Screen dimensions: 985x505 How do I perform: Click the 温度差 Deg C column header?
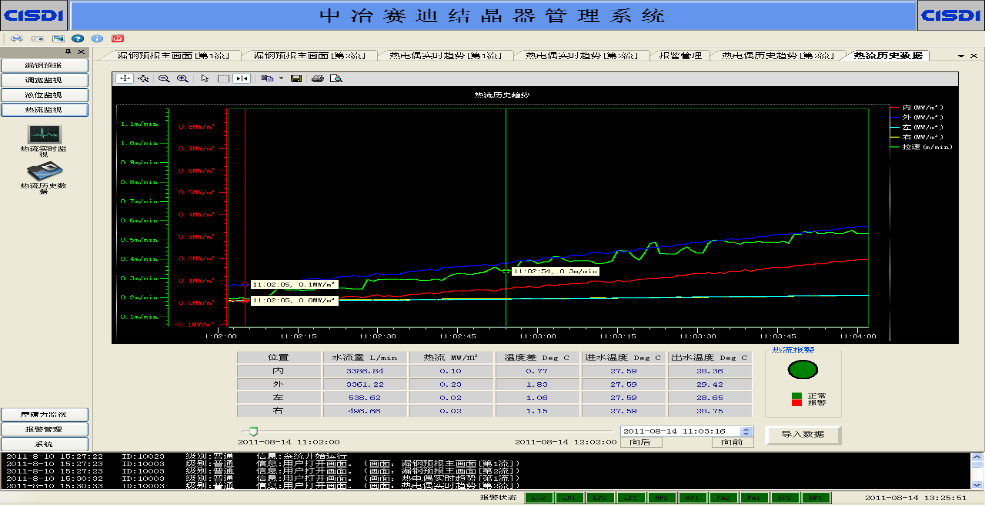tap(536, 357)
